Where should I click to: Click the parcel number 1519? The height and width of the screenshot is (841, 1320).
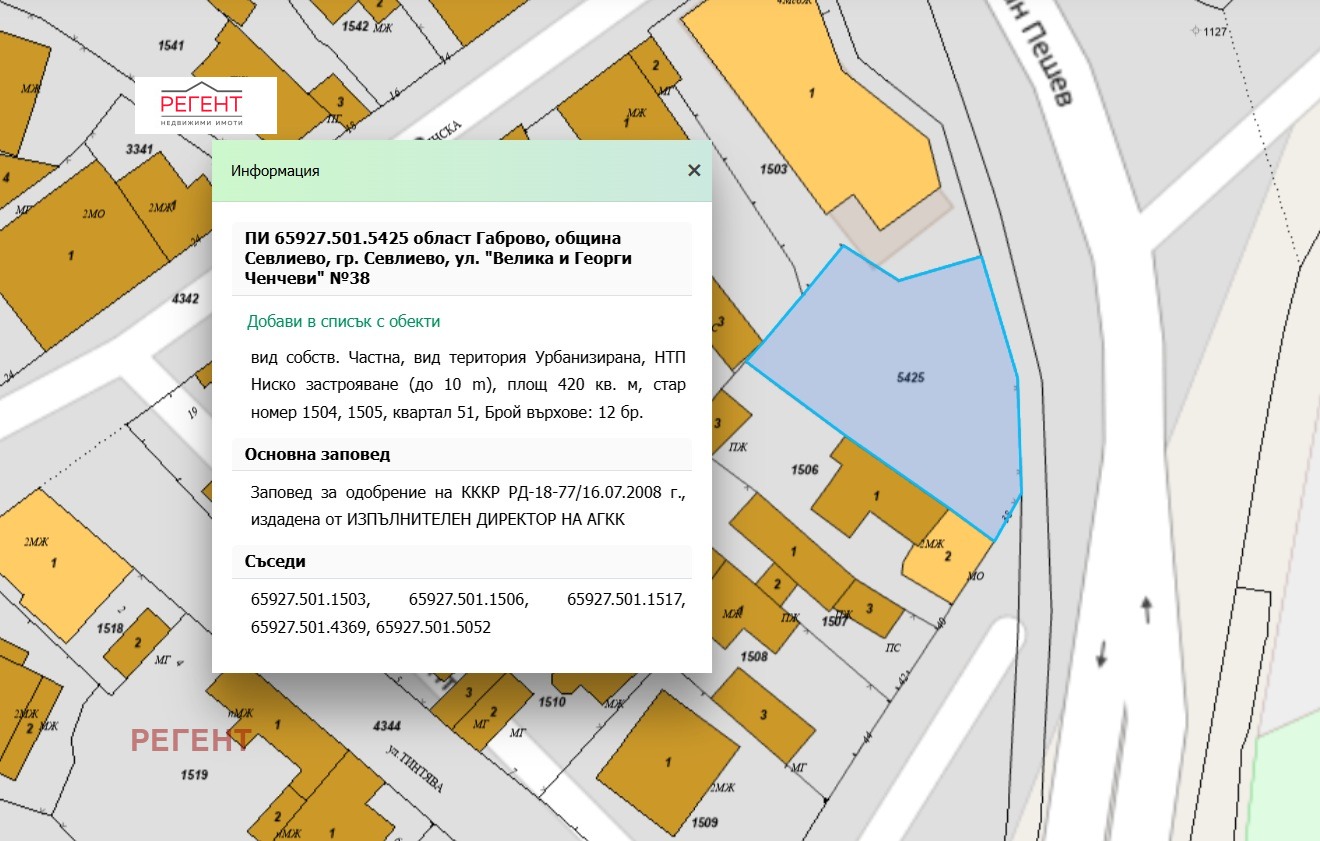pyautogui.click(x=194, y=774)
